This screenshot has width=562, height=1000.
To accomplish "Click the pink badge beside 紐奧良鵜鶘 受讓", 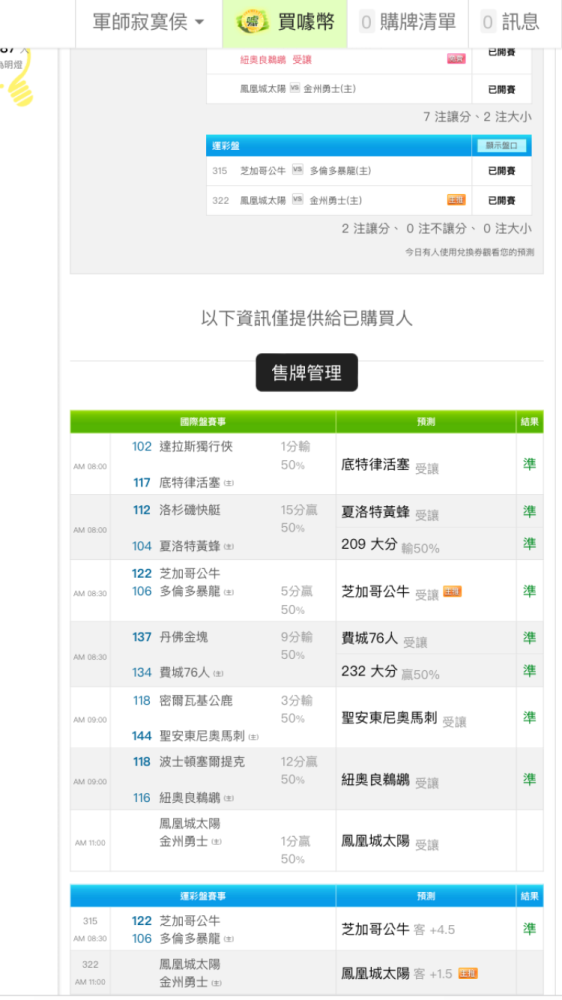I will click(456, 59).
